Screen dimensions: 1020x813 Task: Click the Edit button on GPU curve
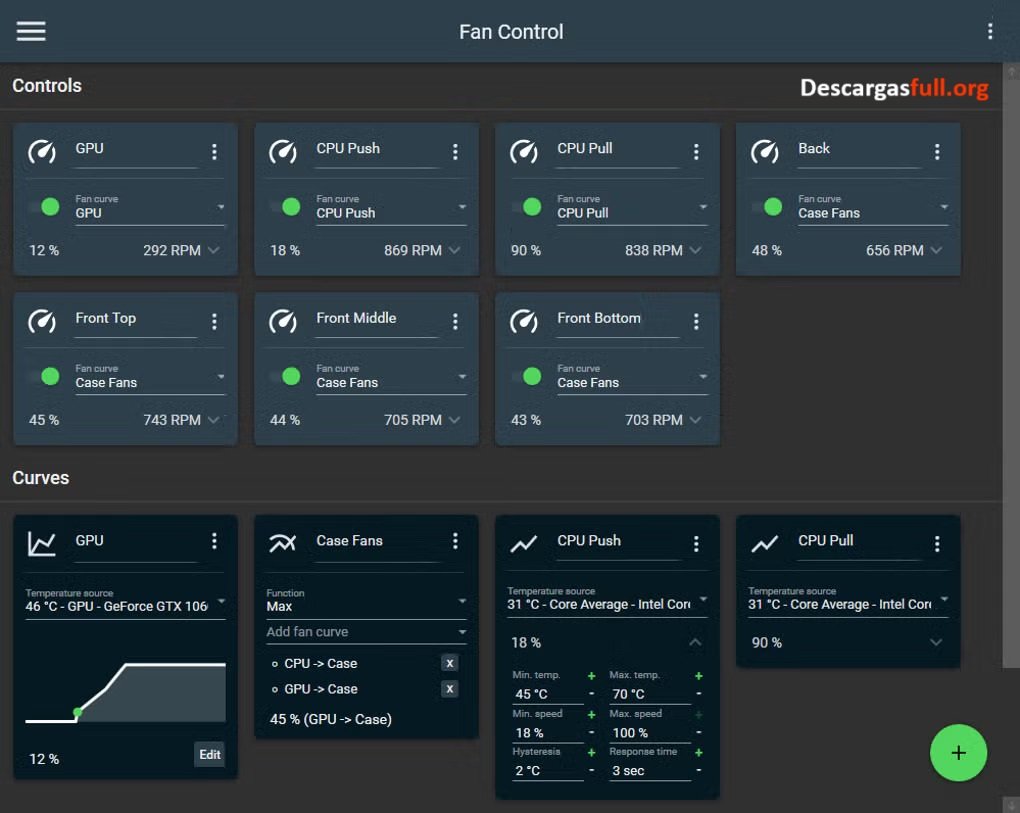pos(209,755)
